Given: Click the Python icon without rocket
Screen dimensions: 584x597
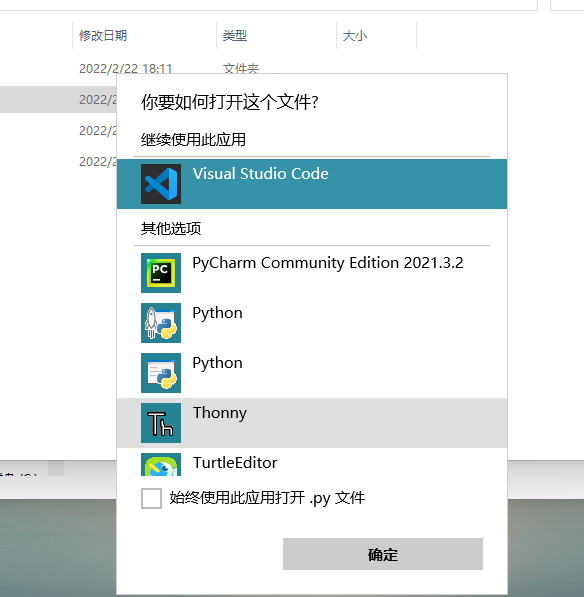Looking at the screenshot, I should coord(161,373).
